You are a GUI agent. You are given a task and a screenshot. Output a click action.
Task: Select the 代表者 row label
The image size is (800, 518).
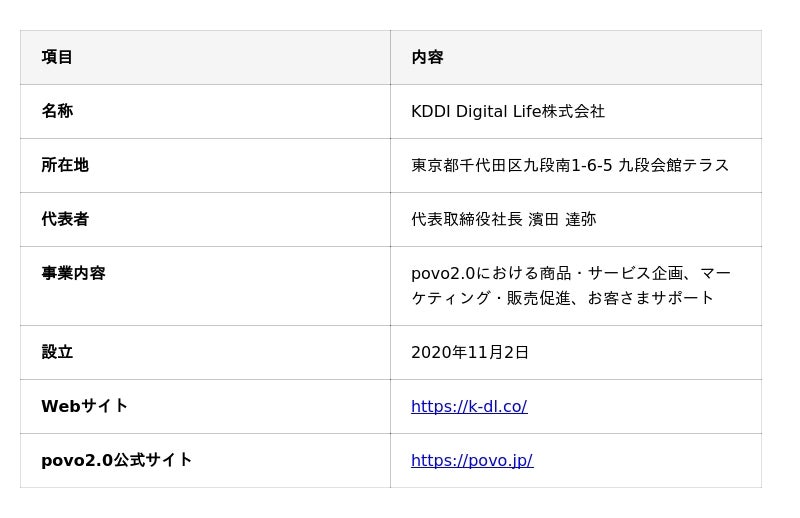click(65, 219)
